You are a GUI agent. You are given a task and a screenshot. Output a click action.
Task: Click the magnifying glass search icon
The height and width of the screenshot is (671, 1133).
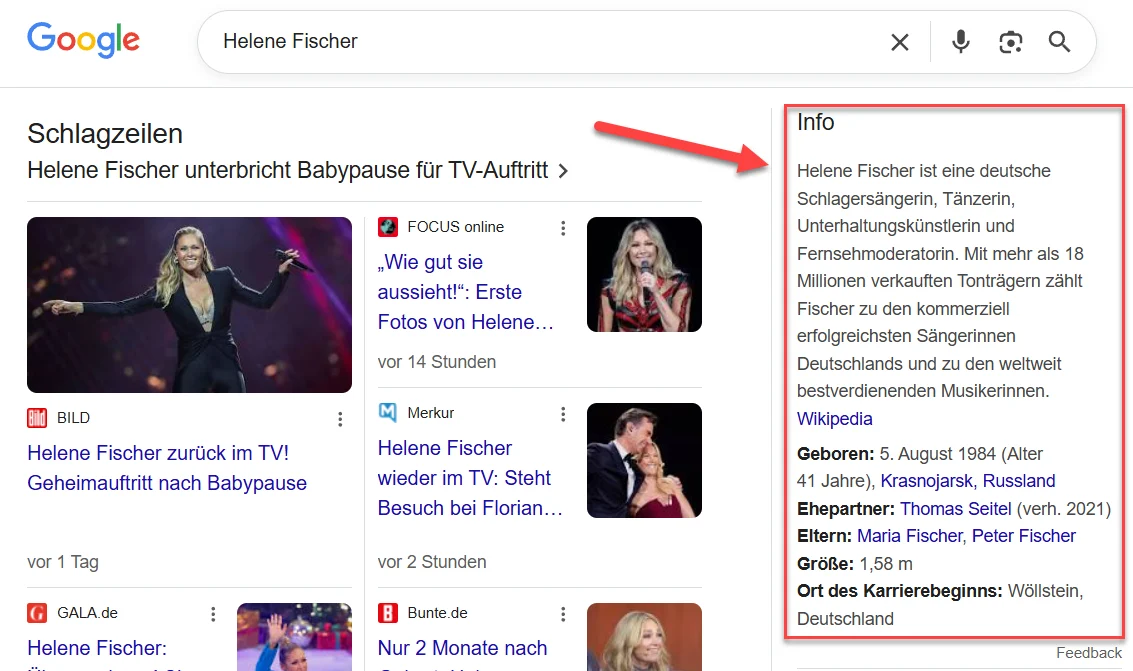pyautogui.click(x=1059, y=42)
